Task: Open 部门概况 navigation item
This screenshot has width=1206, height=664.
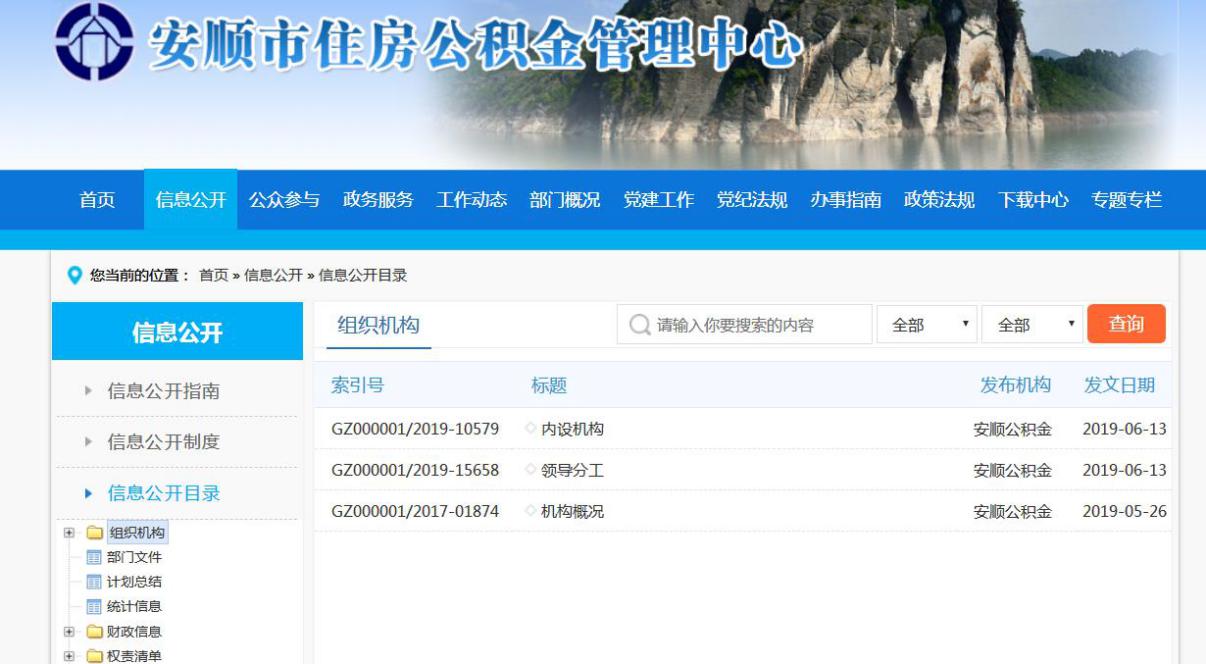Action: (565, 200)
